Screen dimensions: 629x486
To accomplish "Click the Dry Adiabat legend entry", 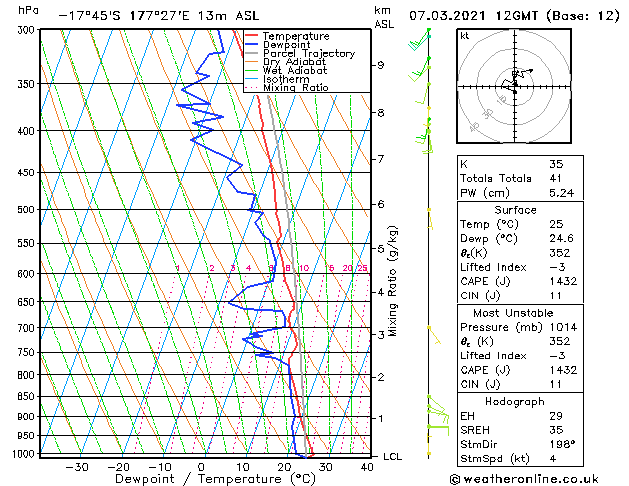I will click(294, 62).
